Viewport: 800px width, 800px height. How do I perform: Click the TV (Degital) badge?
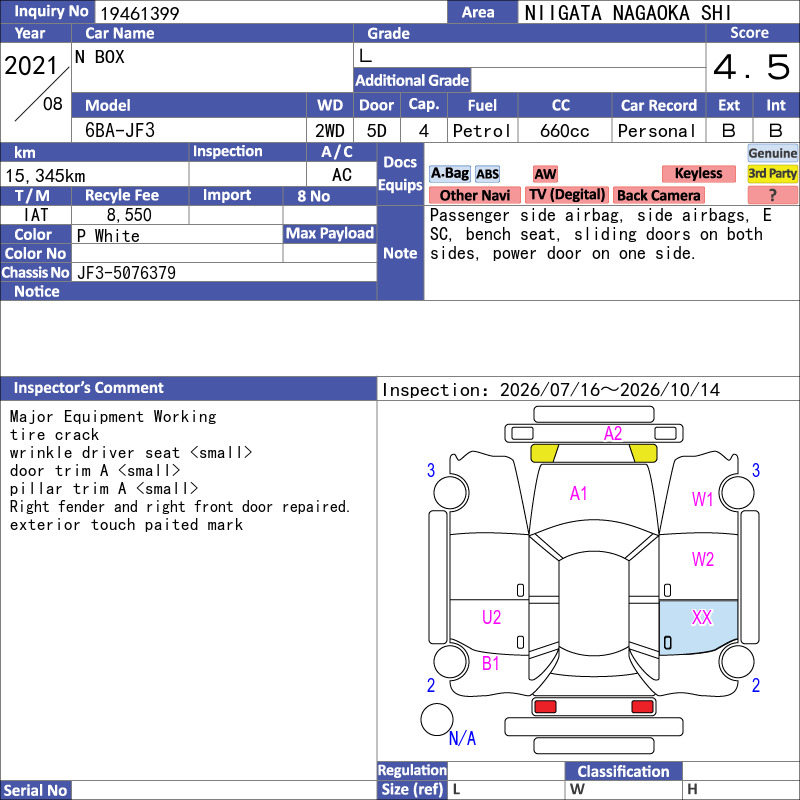click(x=566, y=195)
